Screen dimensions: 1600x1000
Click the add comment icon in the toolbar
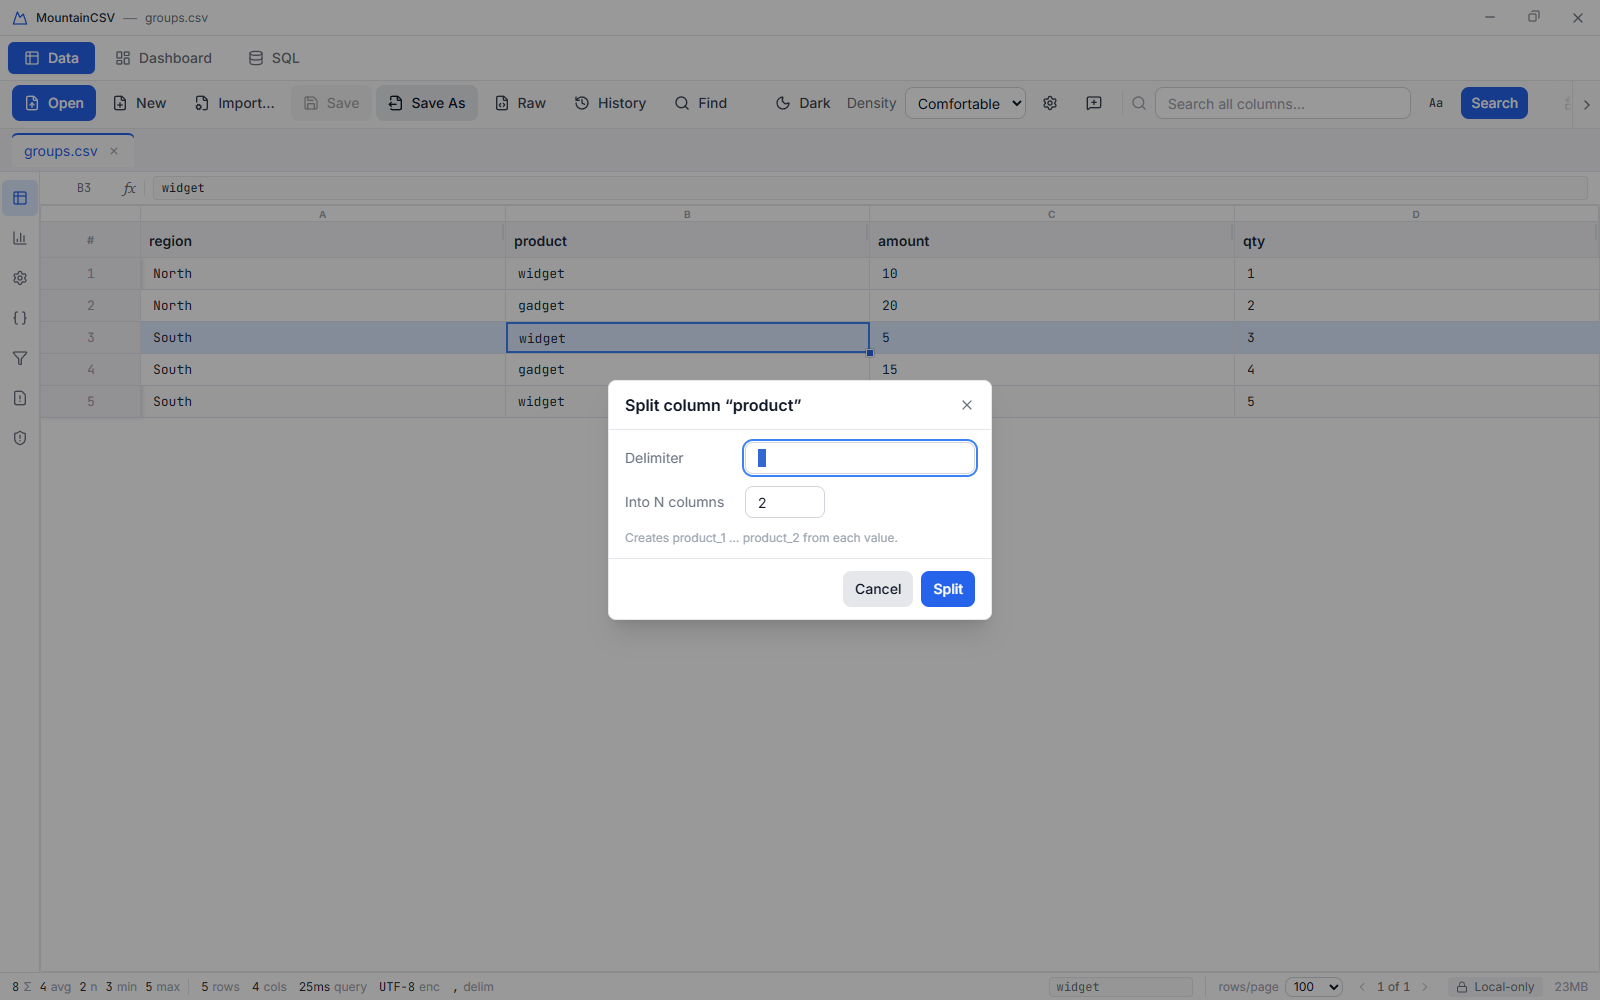[1094, 103]
